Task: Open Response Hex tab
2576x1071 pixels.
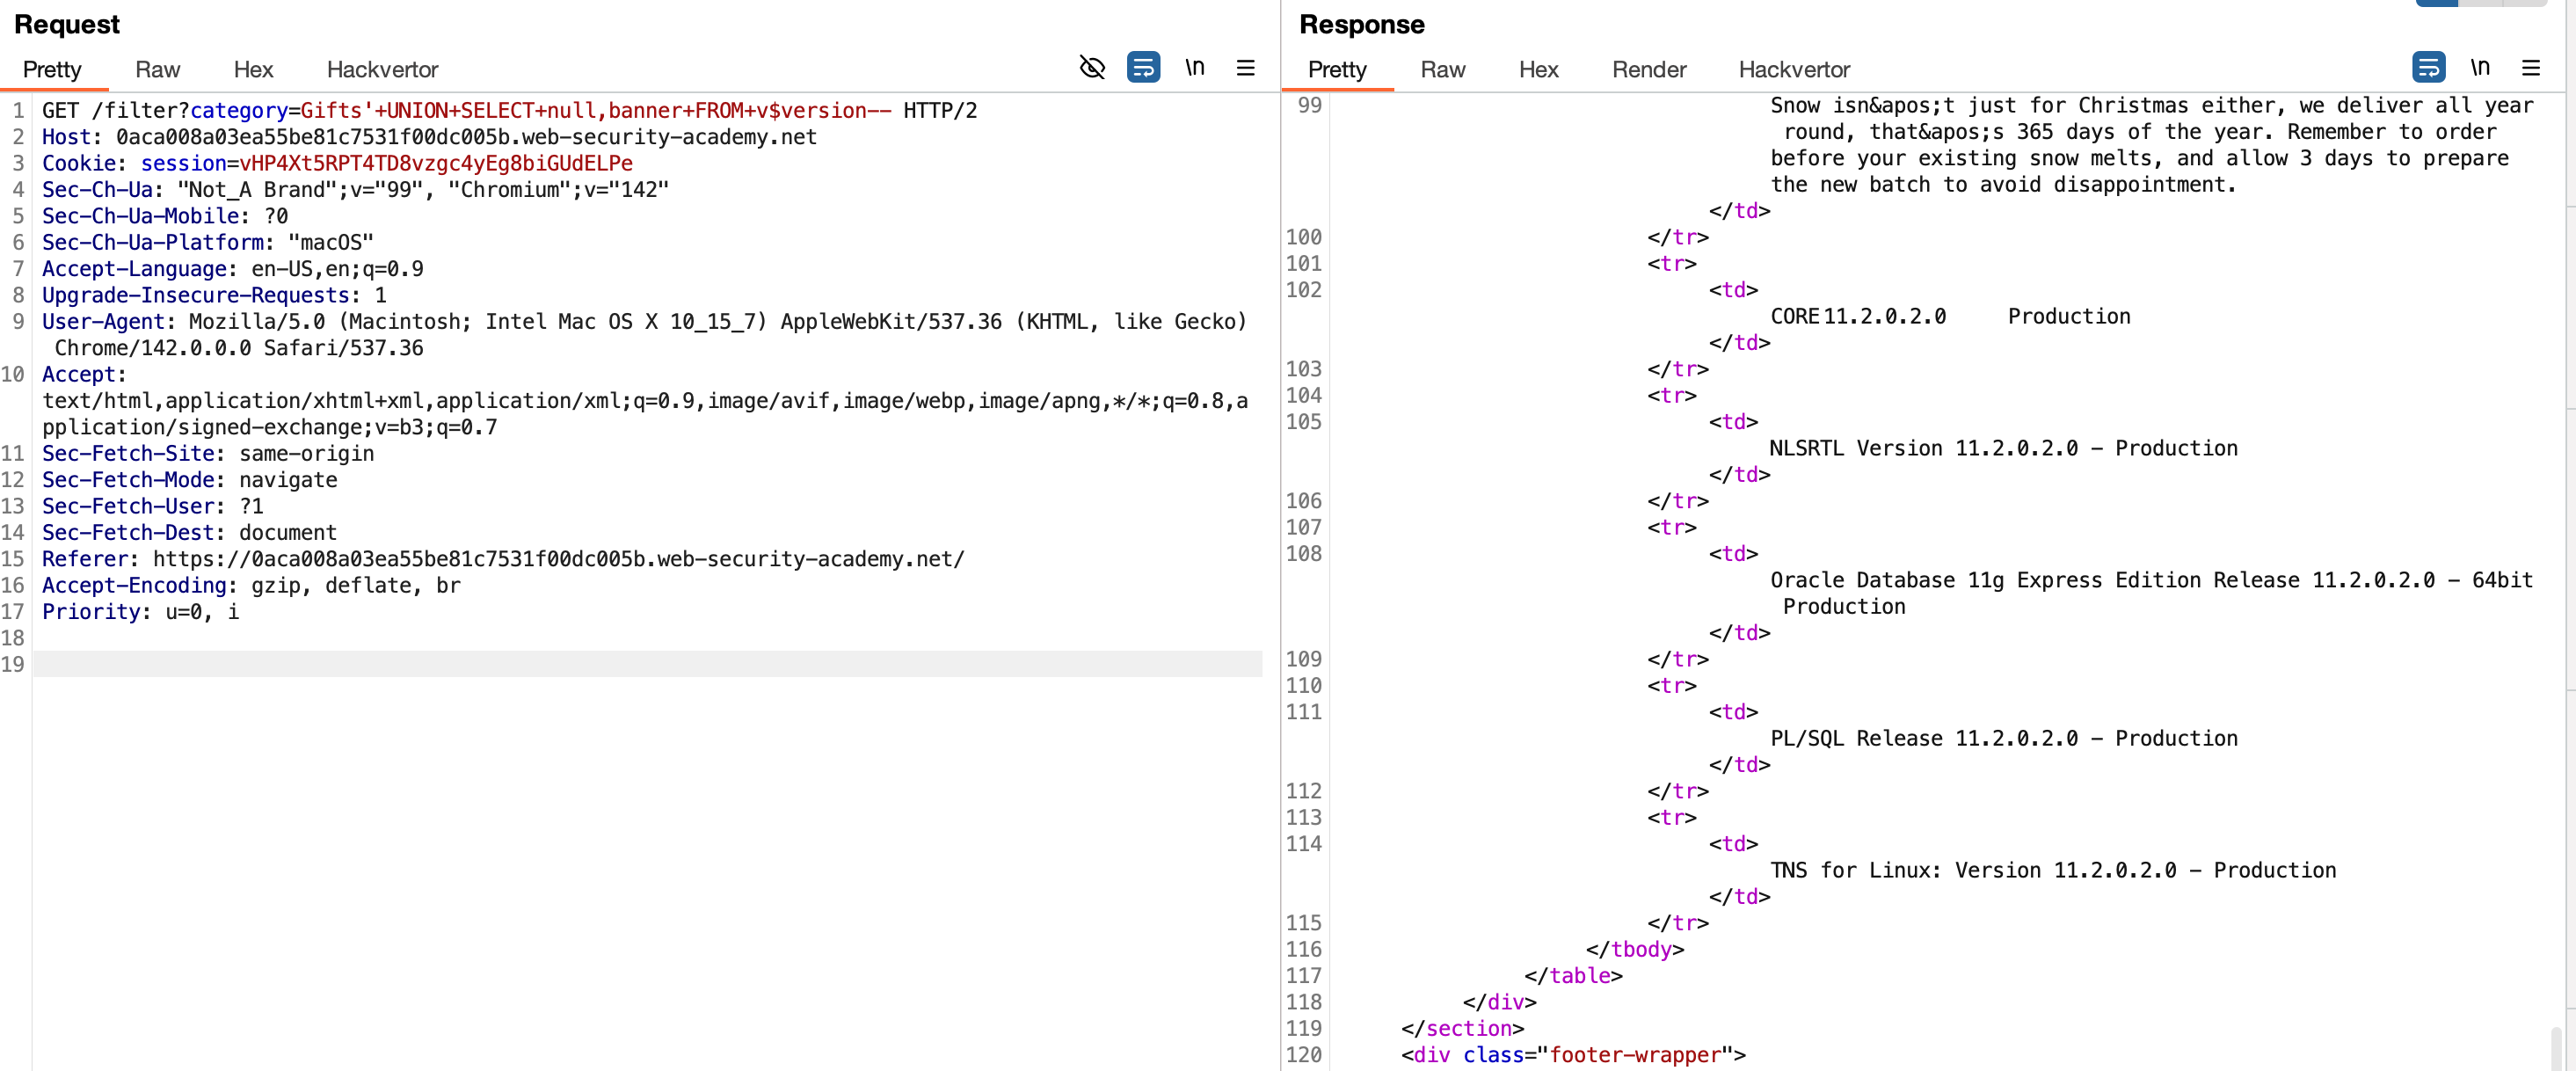Action: pyautogui.click(x=1538, y=70)
